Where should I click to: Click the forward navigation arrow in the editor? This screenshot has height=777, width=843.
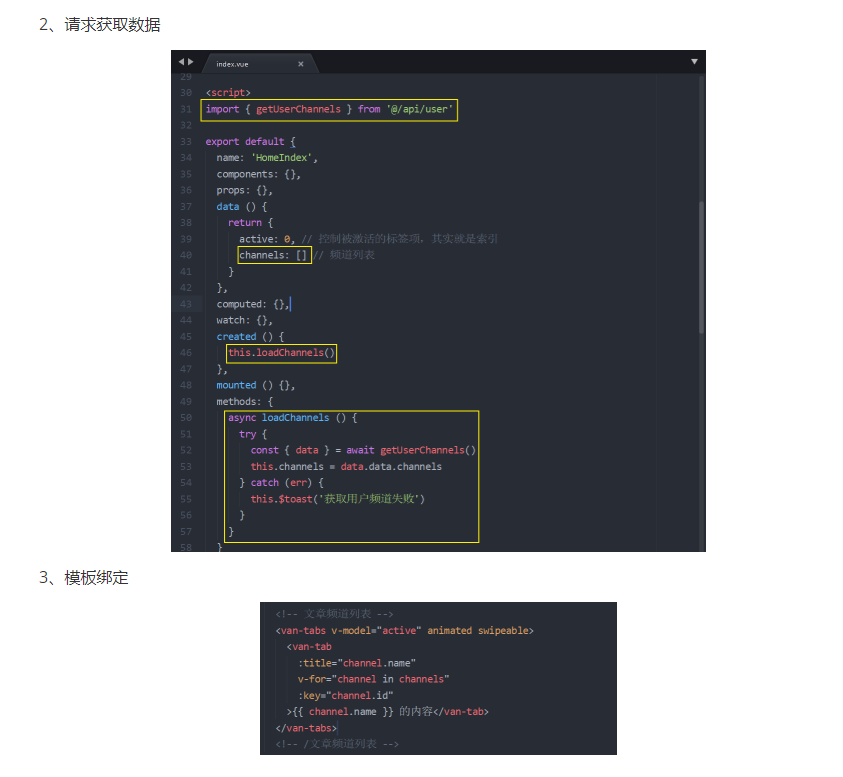tap(192, 62)
